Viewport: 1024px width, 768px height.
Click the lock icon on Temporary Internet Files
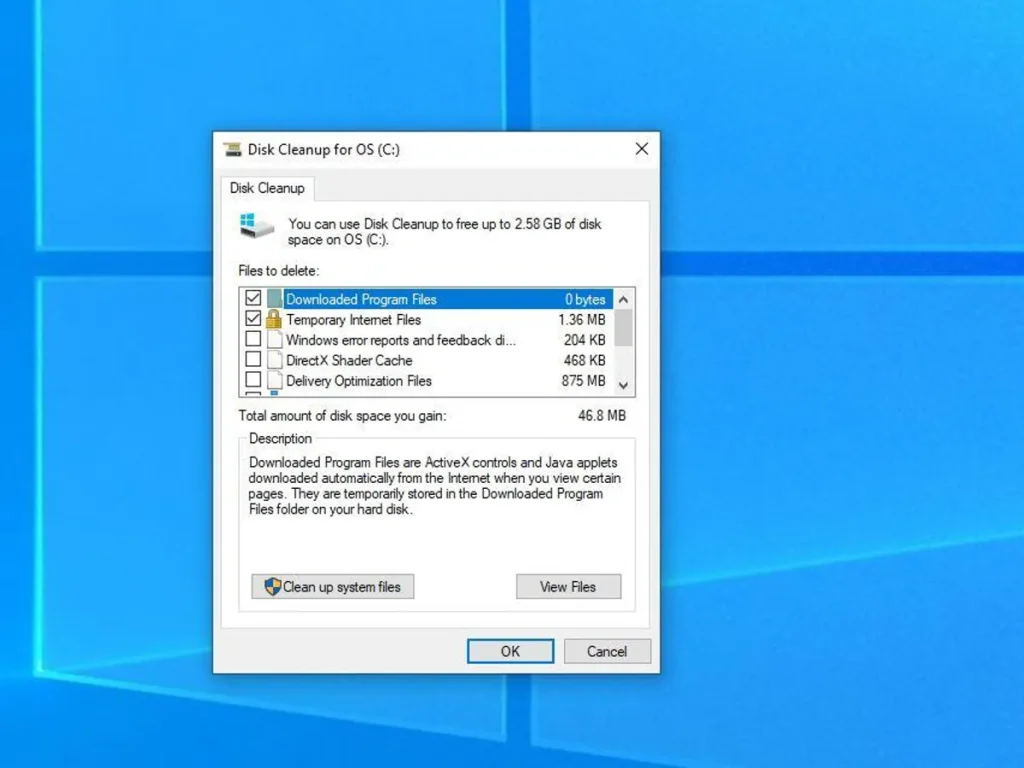273,319
